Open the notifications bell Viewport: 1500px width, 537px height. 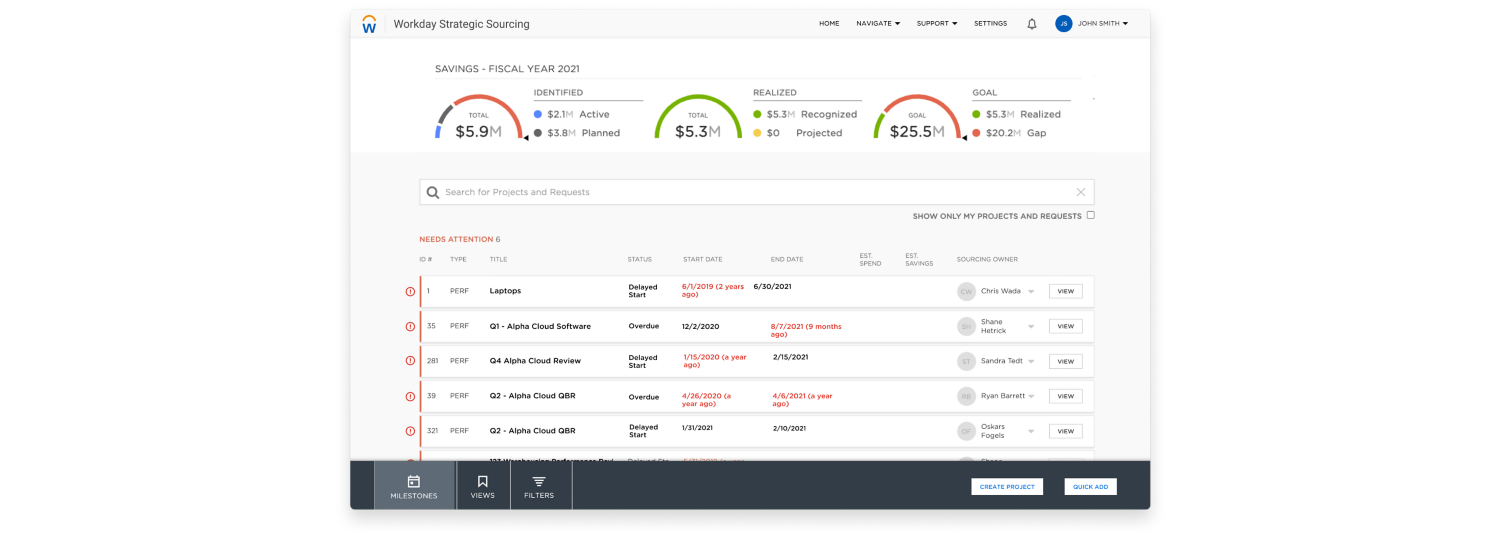pyautogui.click(x=1032, y=24)
